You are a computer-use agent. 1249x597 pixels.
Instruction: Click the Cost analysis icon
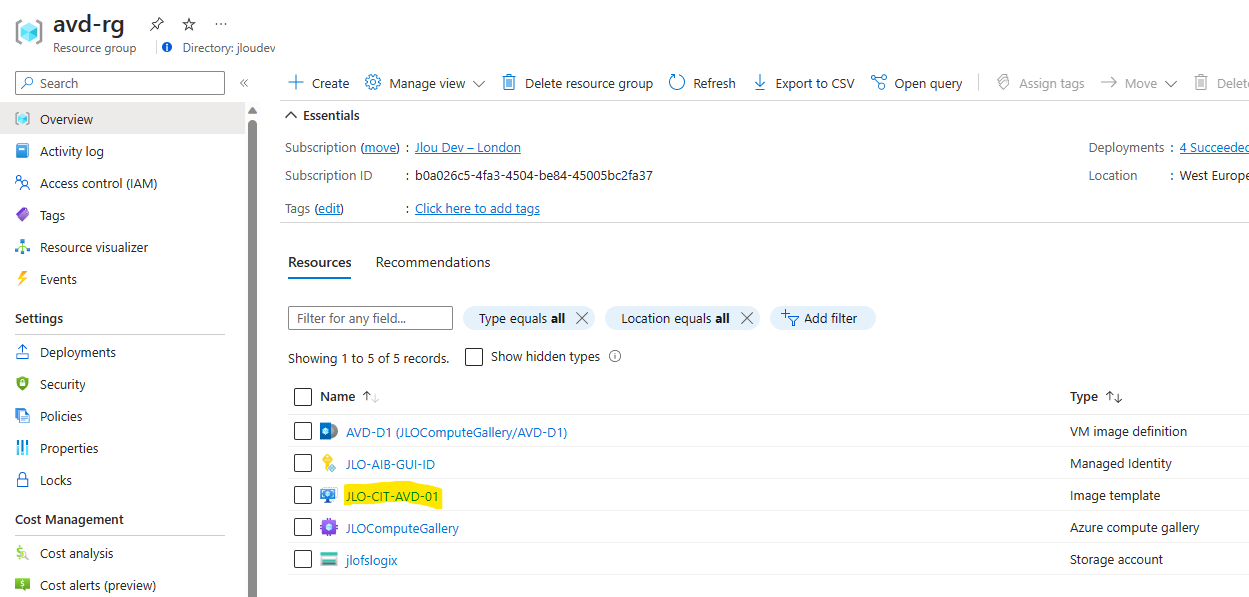(x=23, y=553)
